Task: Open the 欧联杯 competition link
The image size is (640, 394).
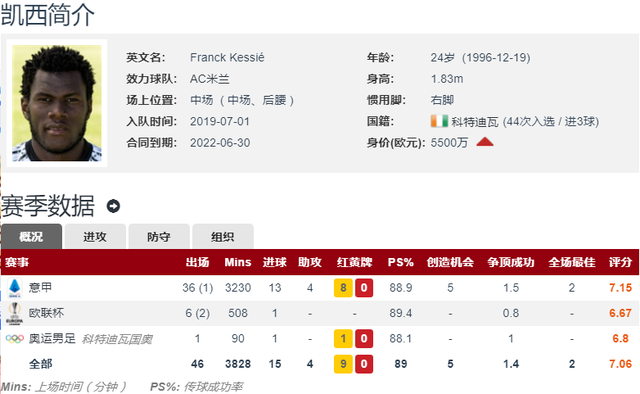Action: pyautogui.click(x=46, y=313)
